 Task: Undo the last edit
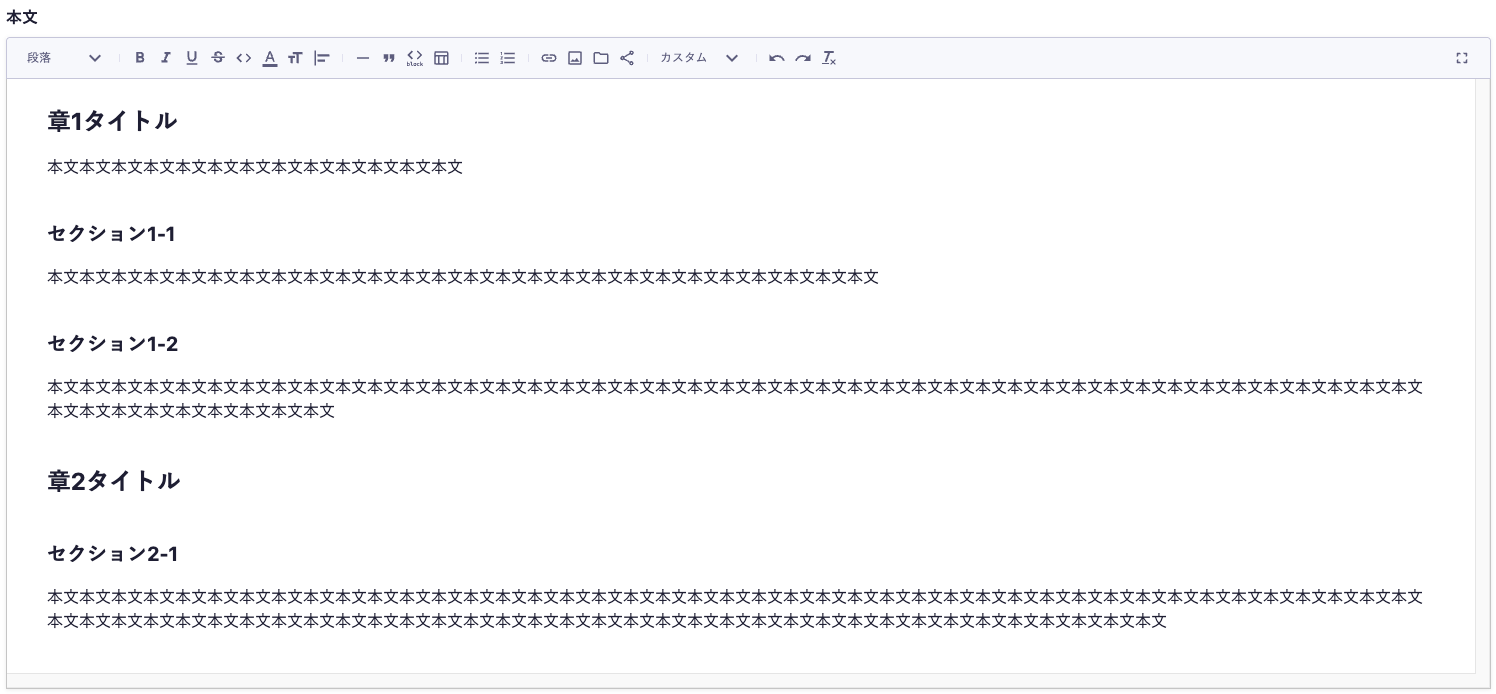point(777,58)
